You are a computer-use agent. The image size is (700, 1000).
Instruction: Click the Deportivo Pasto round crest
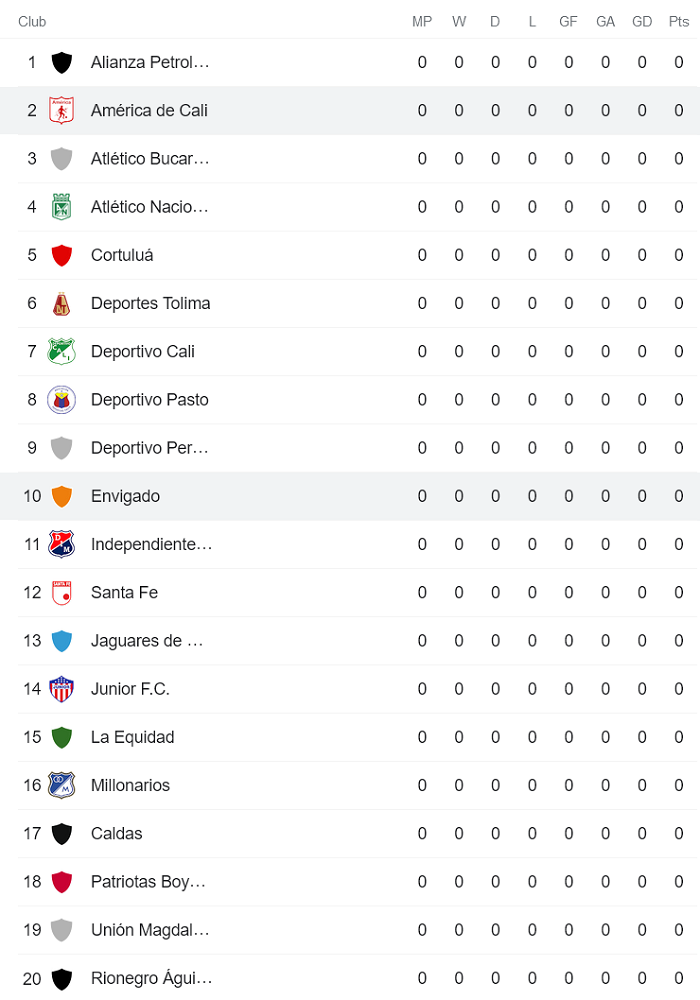click(x=62, y=400)
